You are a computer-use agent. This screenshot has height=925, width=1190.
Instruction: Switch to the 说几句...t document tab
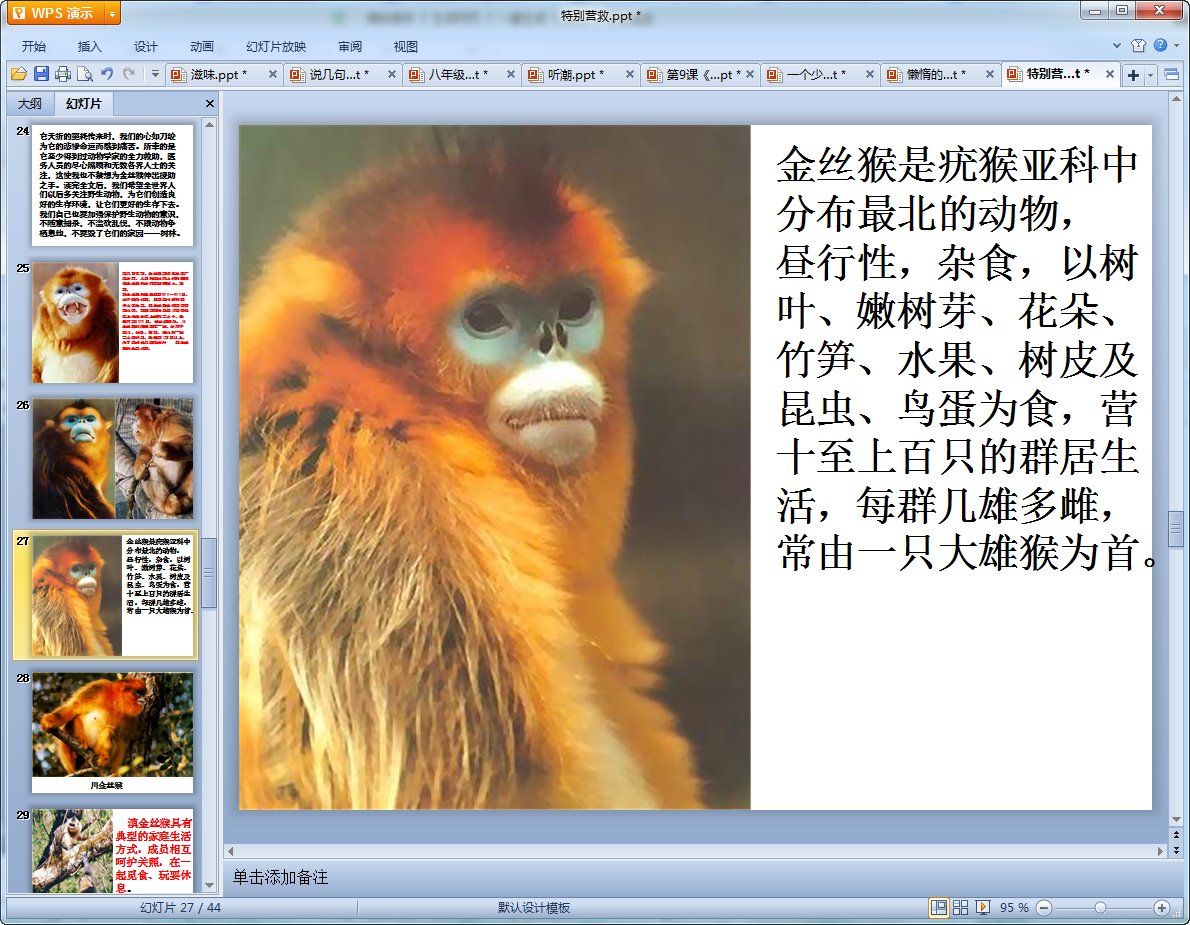pos(338,74)
